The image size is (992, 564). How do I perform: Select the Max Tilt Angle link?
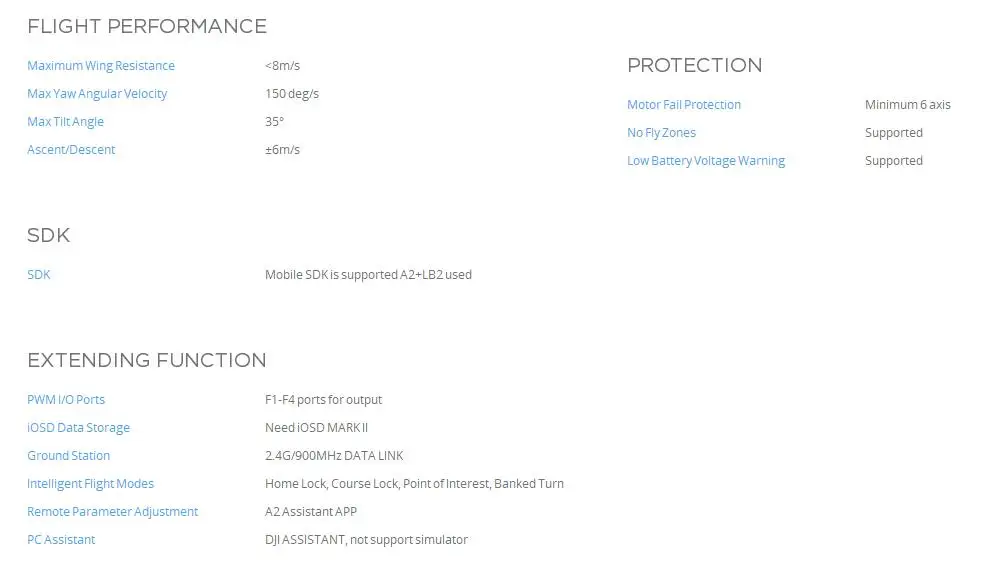tap(65, 122)
